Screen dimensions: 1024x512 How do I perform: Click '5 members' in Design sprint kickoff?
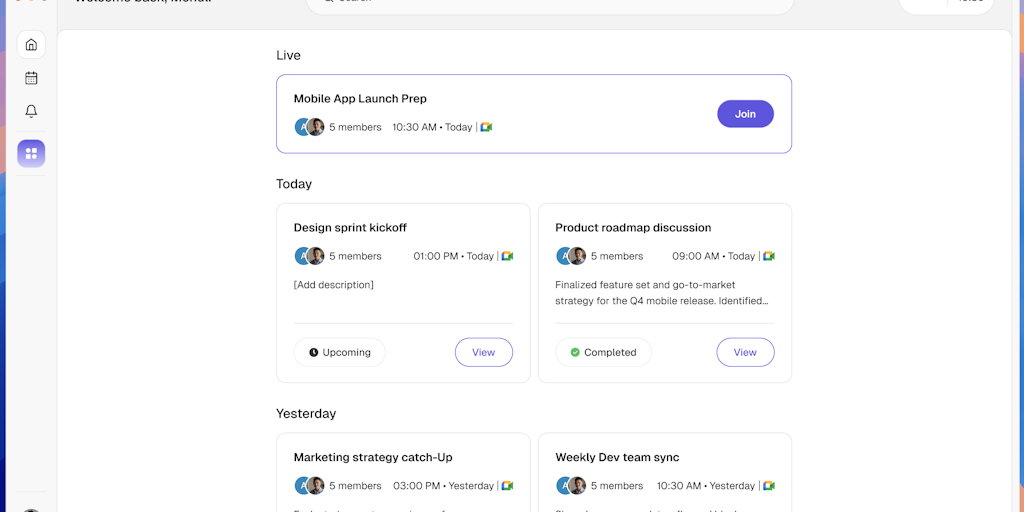(x=355, y=256)
